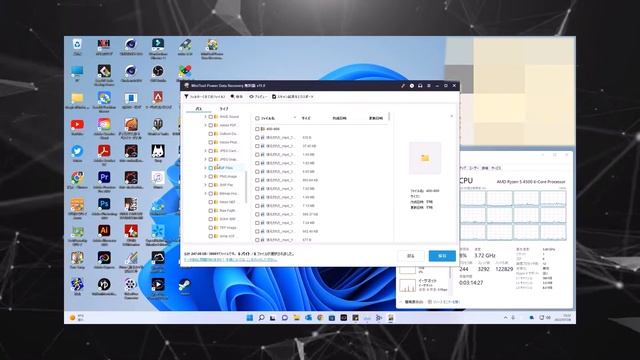Open the Steam desktop icon

point(185,286)
